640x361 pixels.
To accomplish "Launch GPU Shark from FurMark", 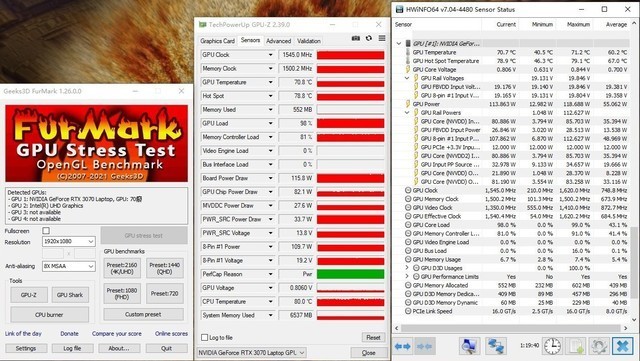I will tap(70, 295).
